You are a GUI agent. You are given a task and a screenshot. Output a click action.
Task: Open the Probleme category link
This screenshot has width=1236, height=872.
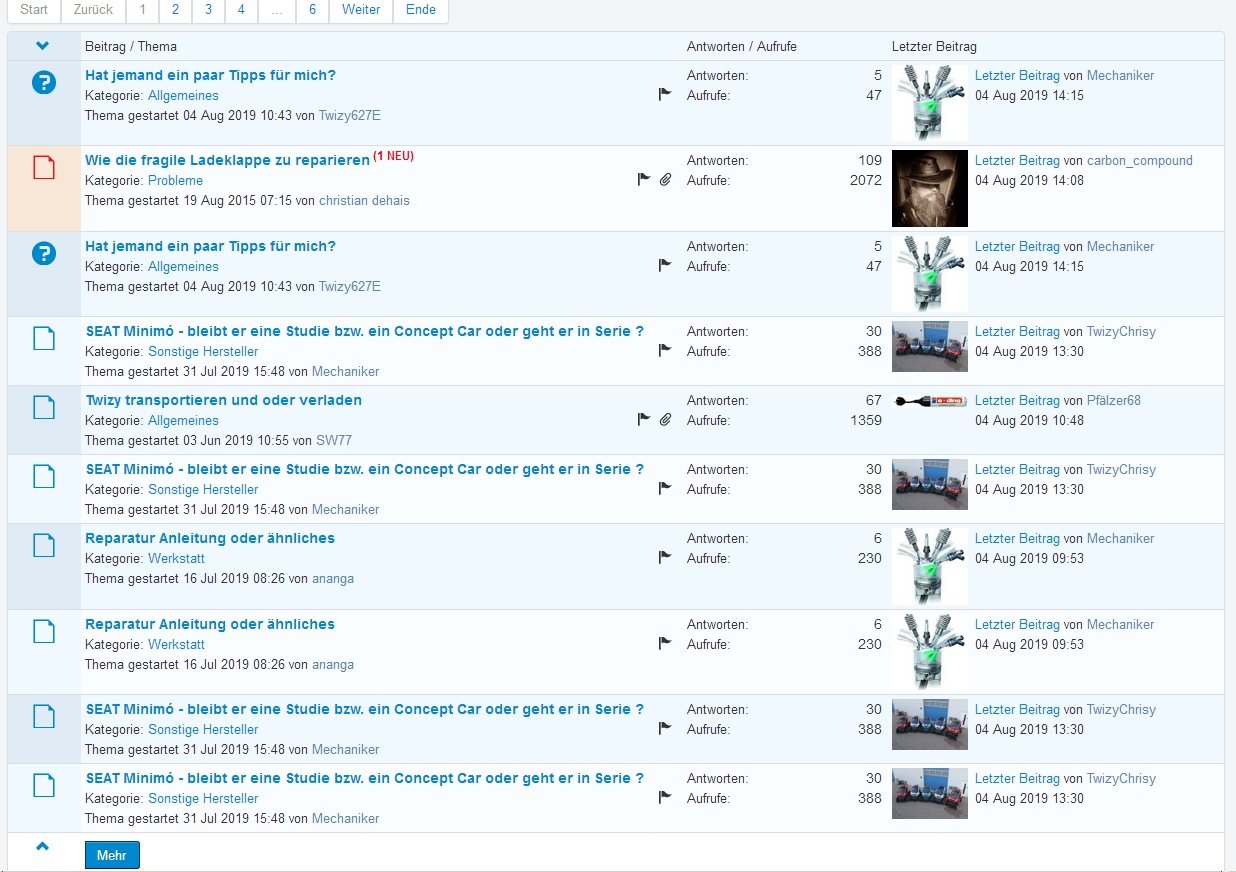tap(175, 181)
